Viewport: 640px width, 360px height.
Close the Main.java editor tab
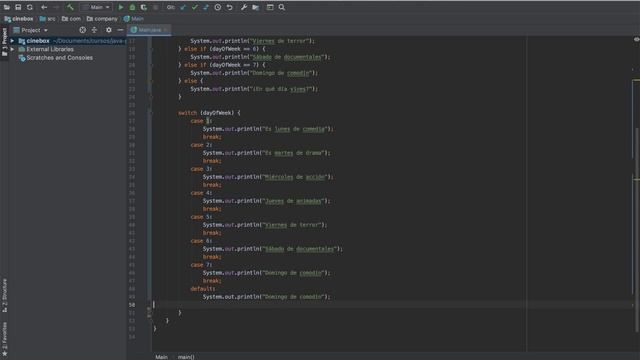pyautogui.click(x=165, y=30)
